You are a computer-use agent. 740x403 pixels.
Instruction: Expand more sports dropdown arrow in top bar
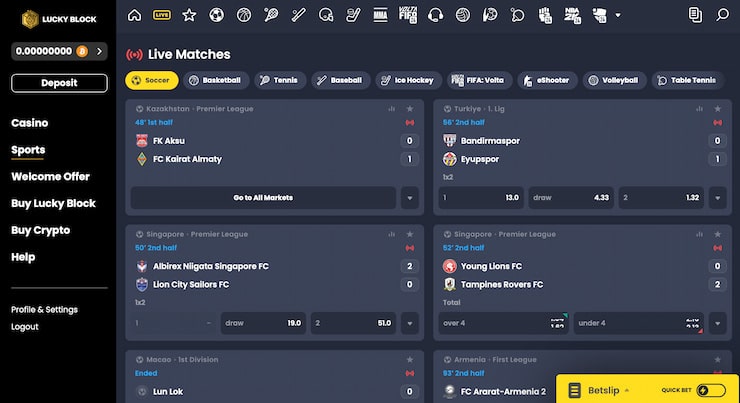[618, 15]
